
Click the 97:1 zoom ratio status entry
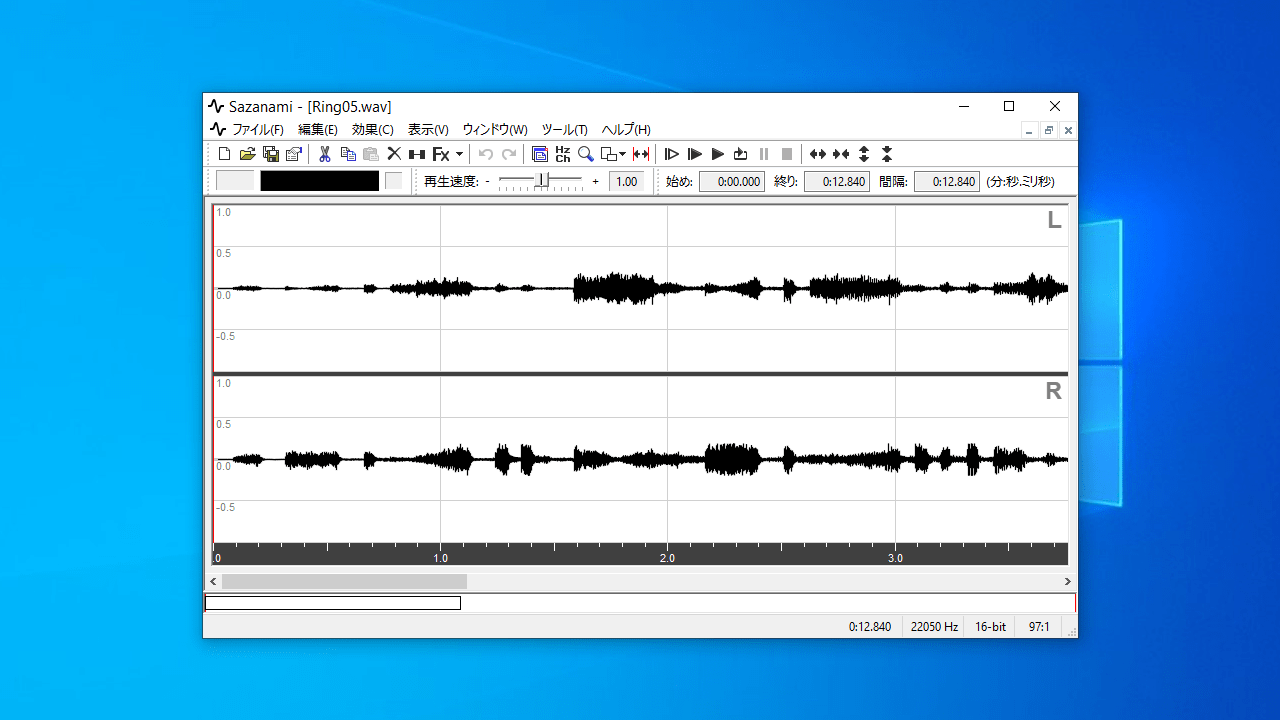click(1039, 627)
